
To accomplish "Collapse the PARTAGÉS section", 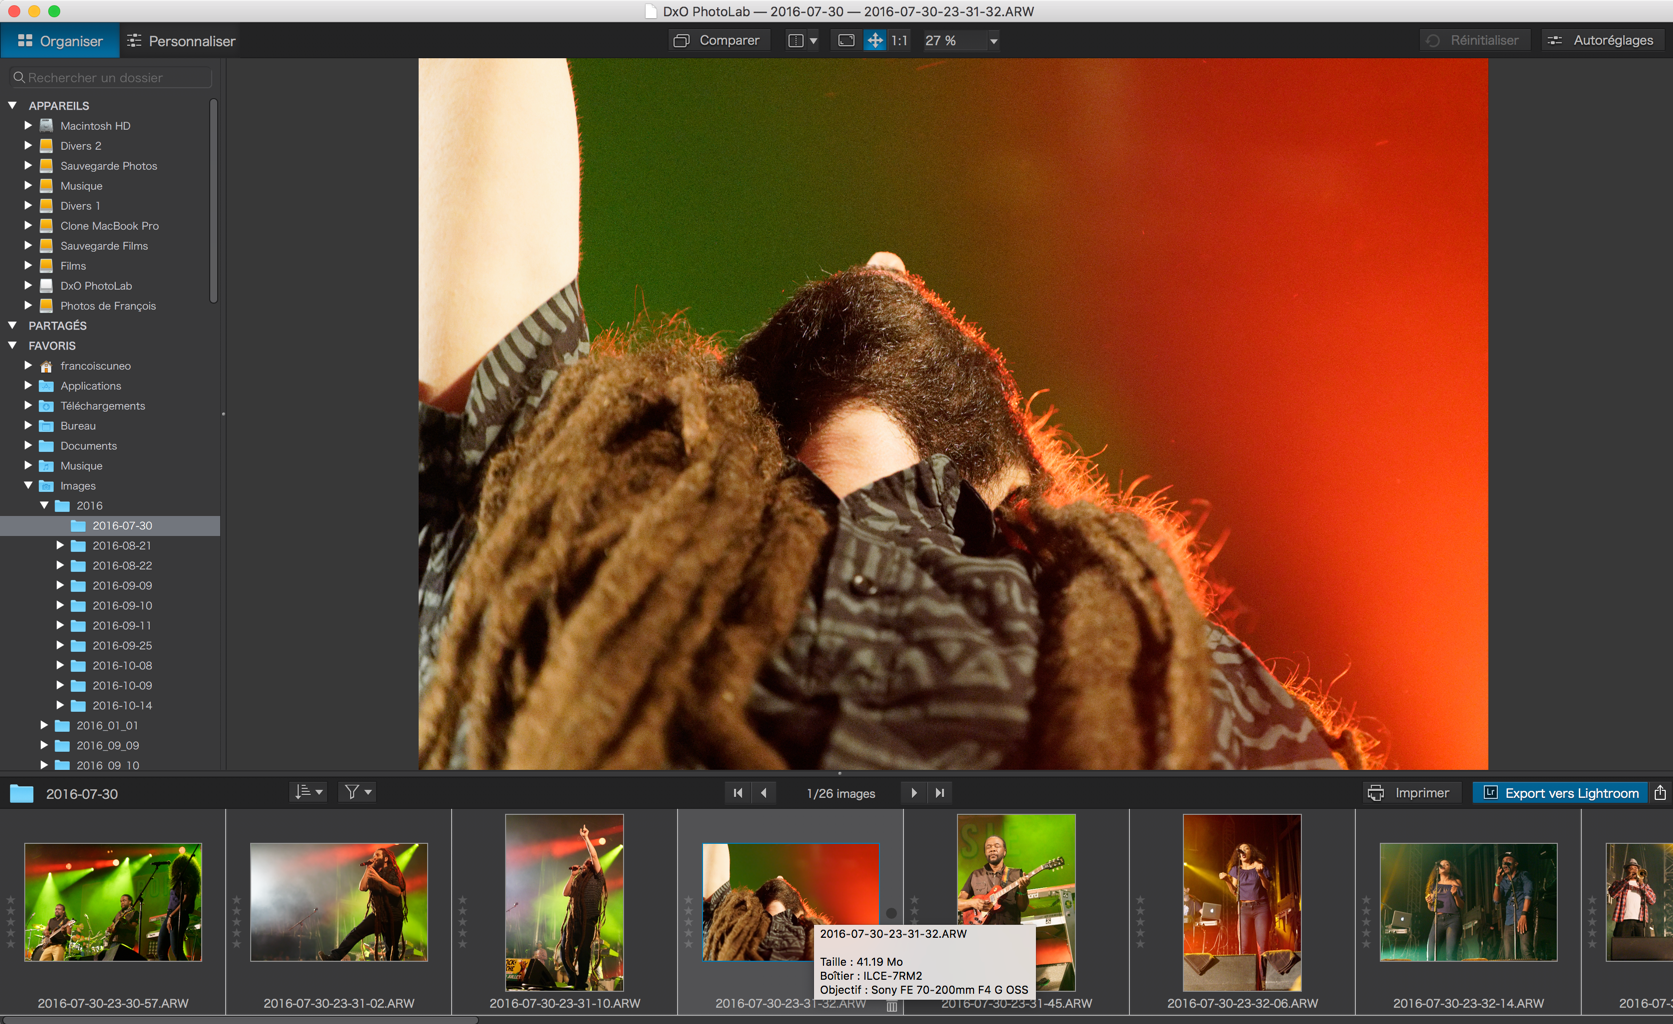I will 13,326.
